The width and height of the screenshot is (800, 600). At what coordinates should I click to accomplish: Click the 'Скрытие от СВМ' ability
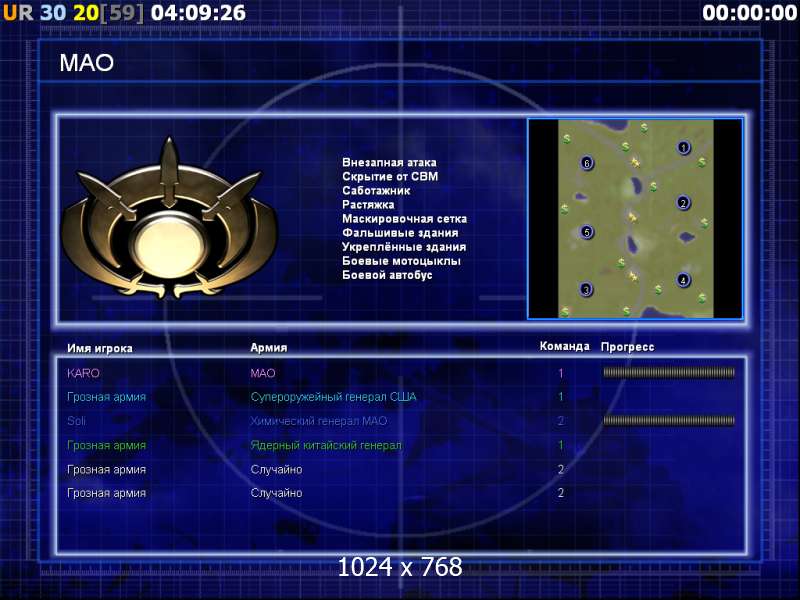click(x=390, y=177)
